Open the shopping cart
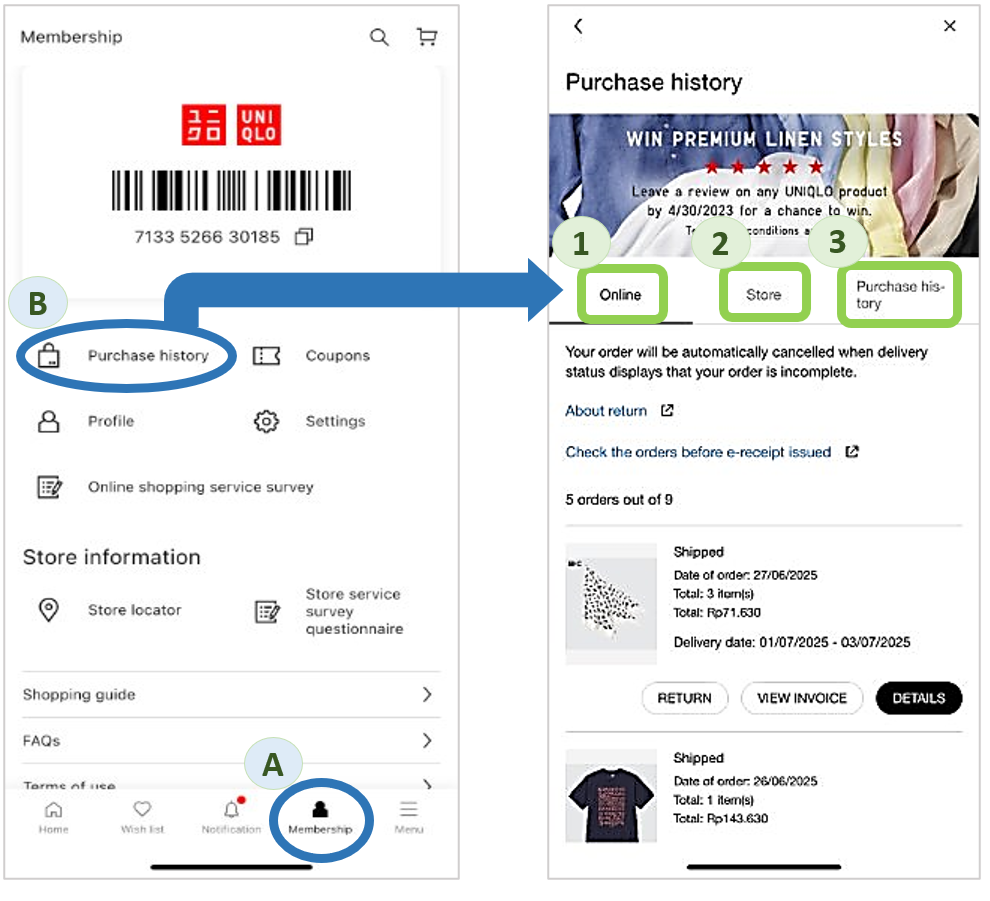 (x=427, y=38)
